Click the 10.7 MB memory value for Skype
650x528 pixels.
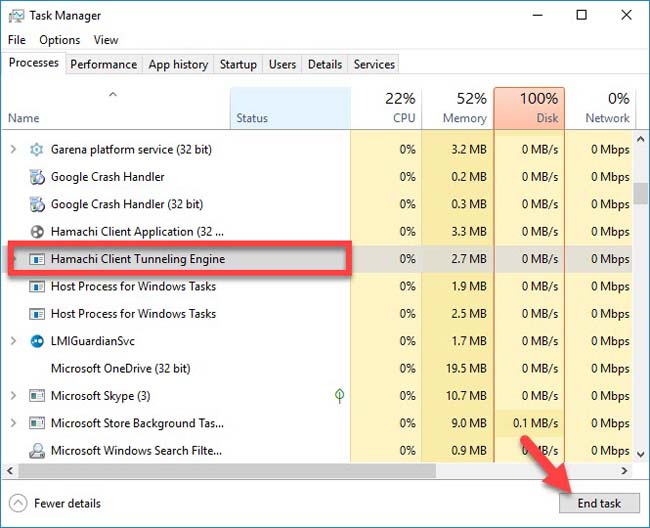[466, 396]
